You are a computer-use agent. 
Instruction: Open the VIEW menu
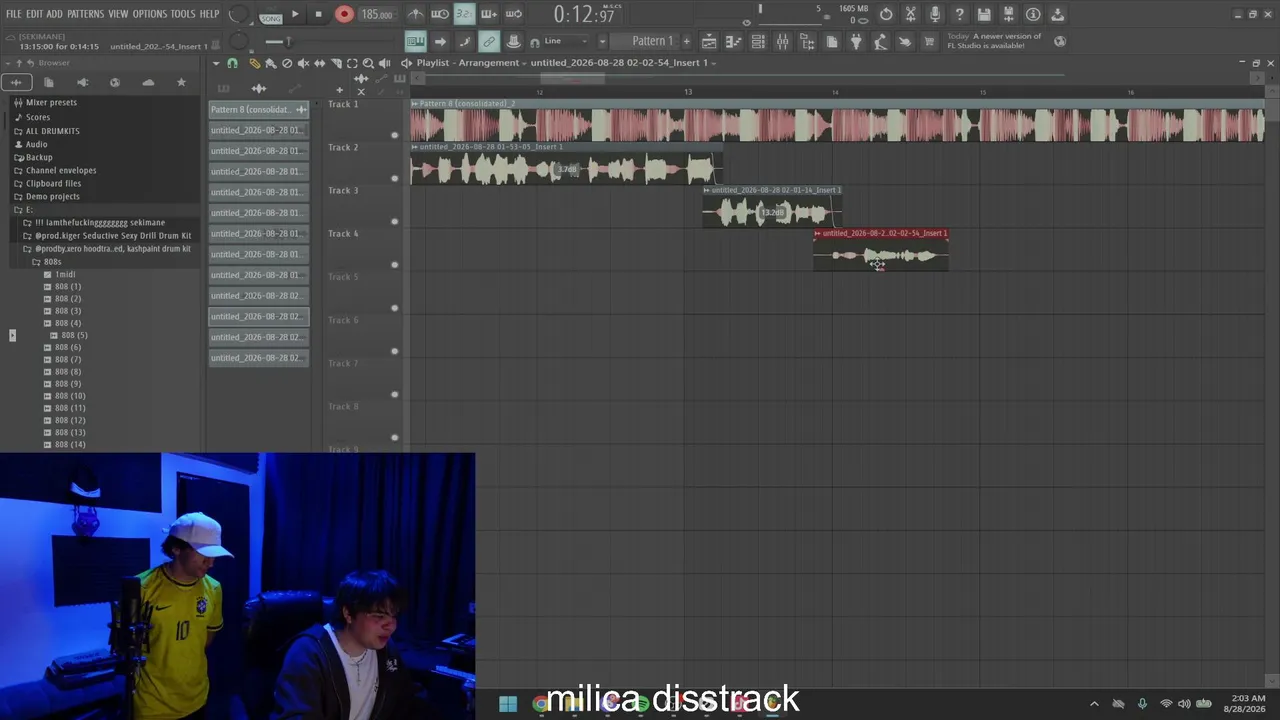[x=118, y=14]
